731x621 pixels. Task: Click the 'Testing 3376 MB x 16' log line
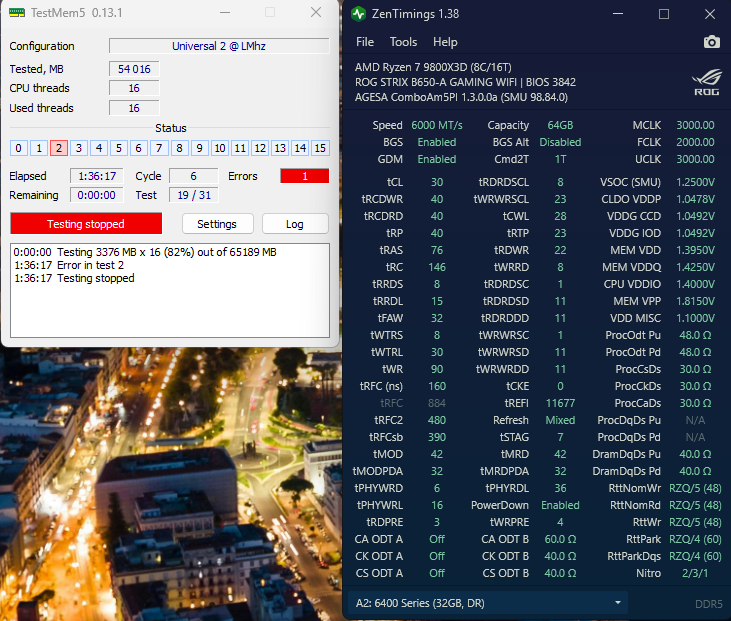pos(145,252)
